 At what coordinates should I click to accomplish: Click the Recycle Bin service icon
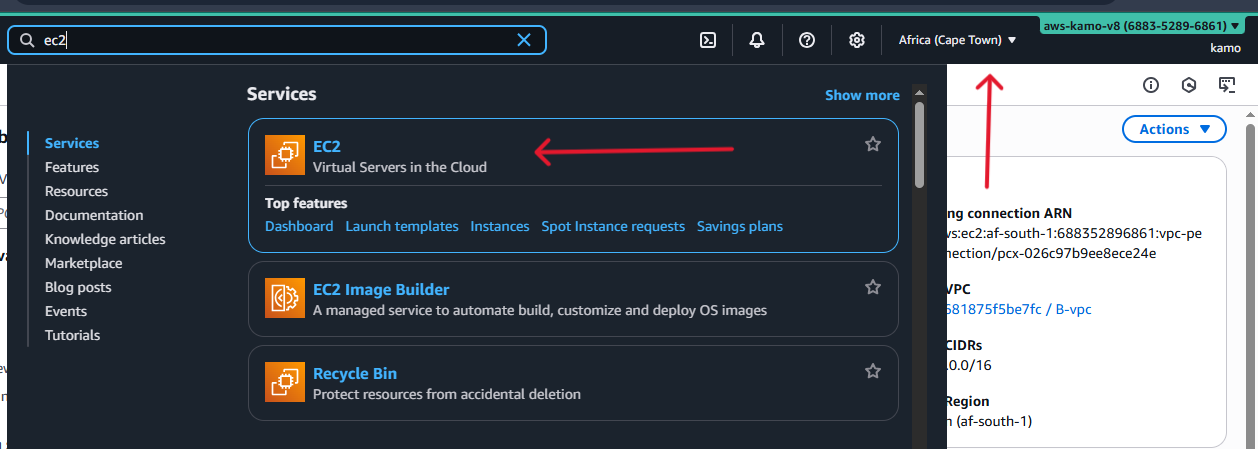pyautogui.click(x=285, y=382)
